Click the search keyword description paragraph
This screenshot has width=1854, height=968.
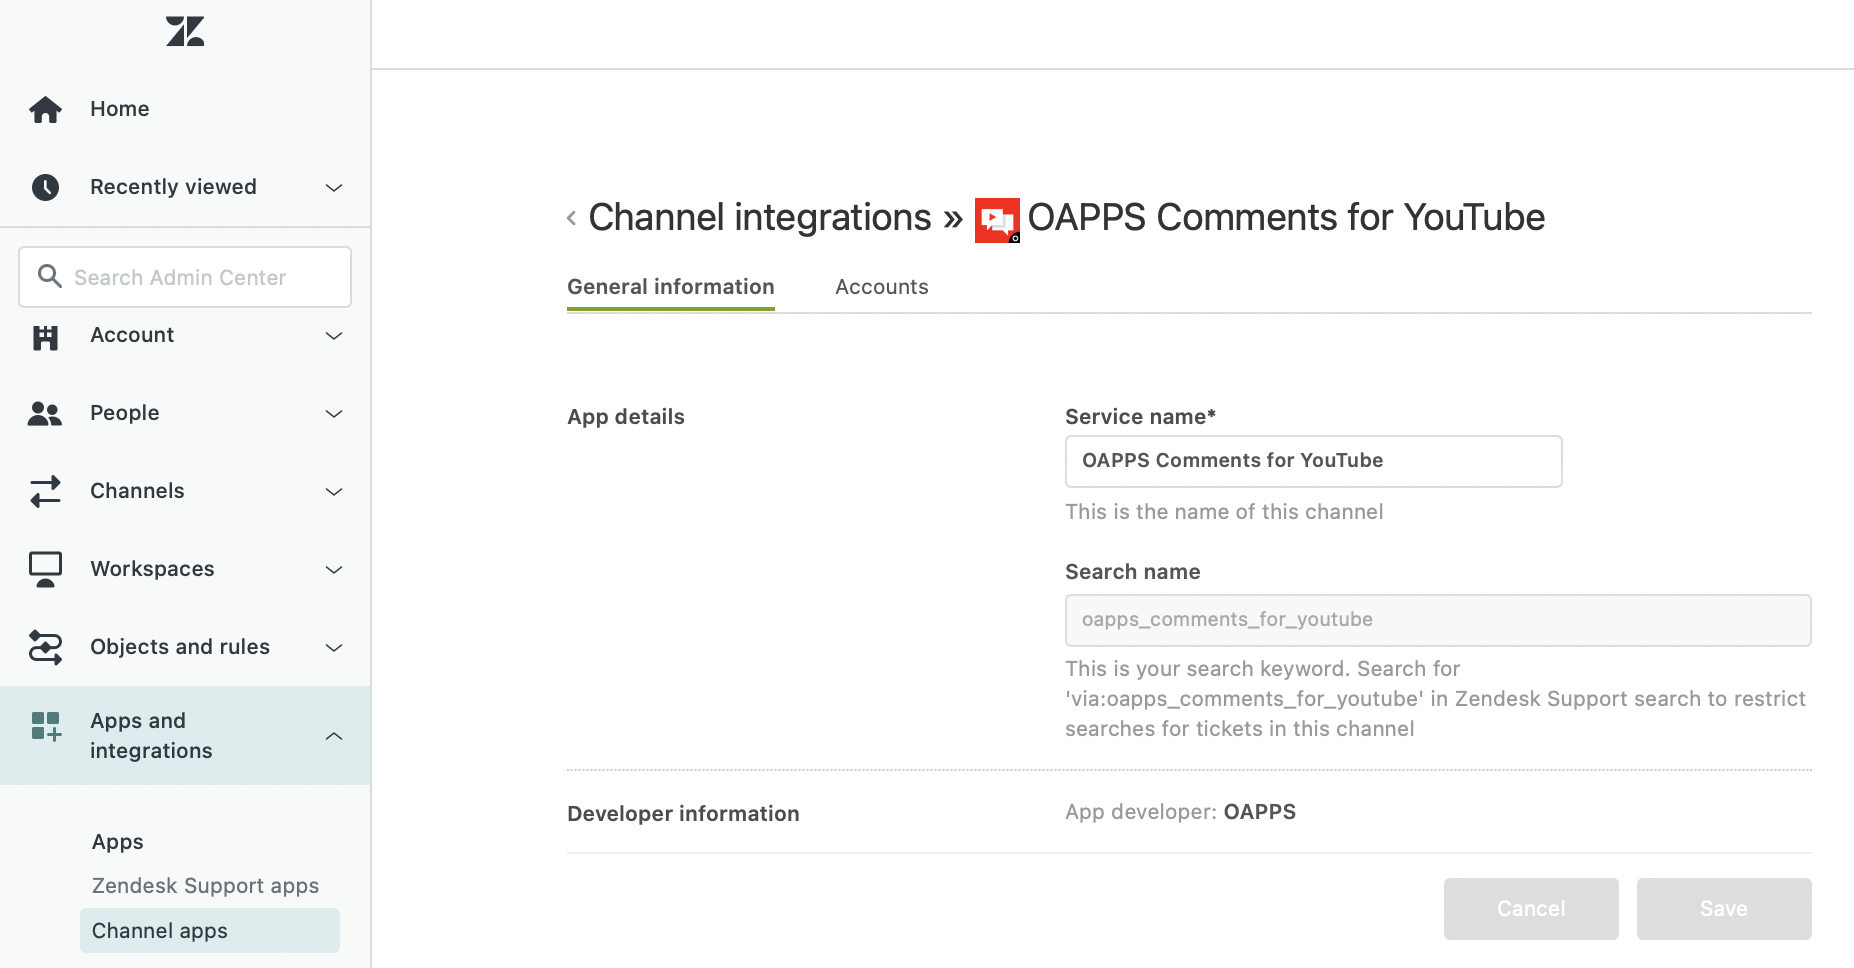1435,699
